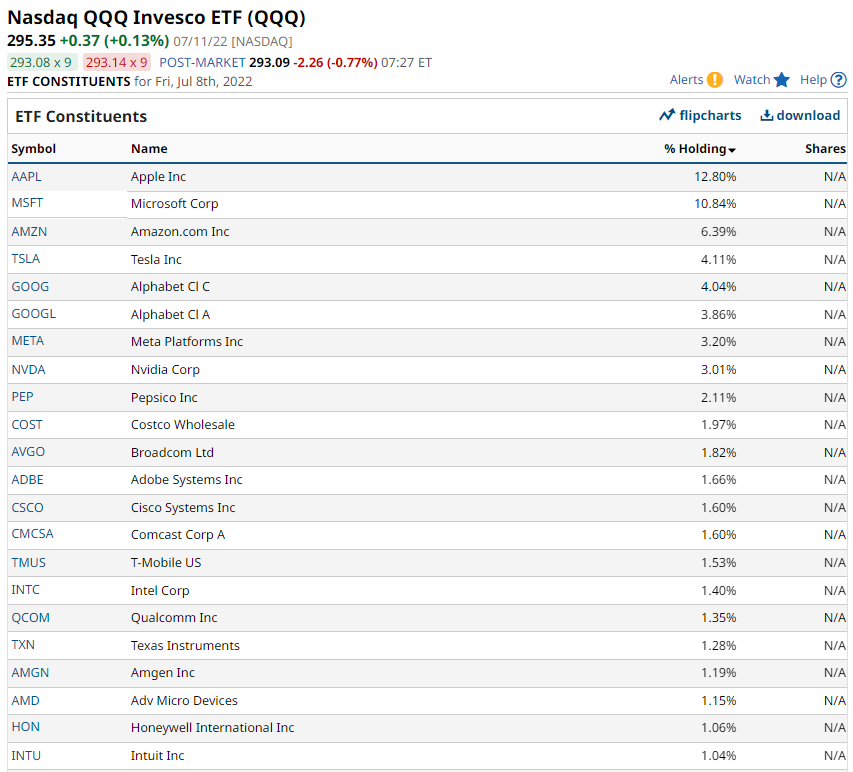
Task: Open the MSFT symbol link
Action: click(x=27, y=203)
